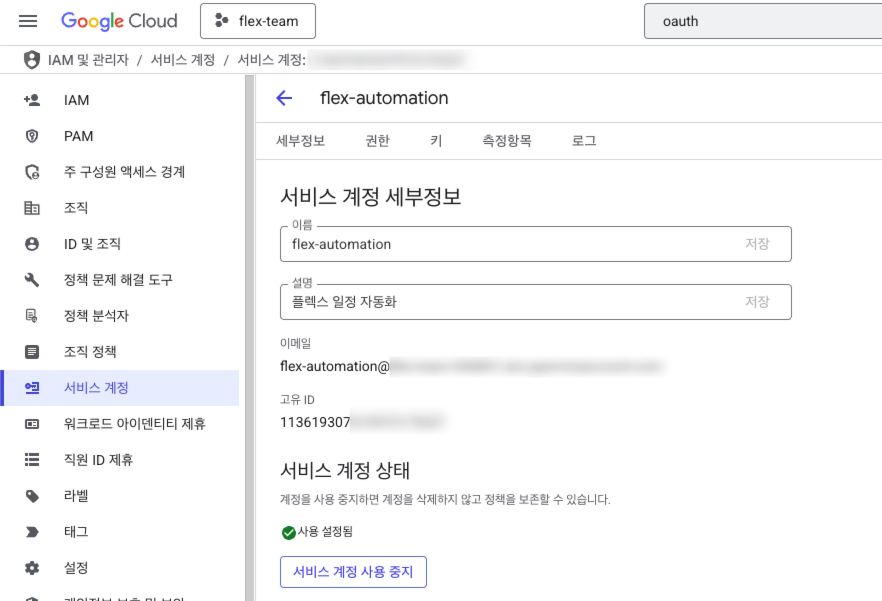
Task: Switch to the 키 tab
Action: click(x=436, y=141)
